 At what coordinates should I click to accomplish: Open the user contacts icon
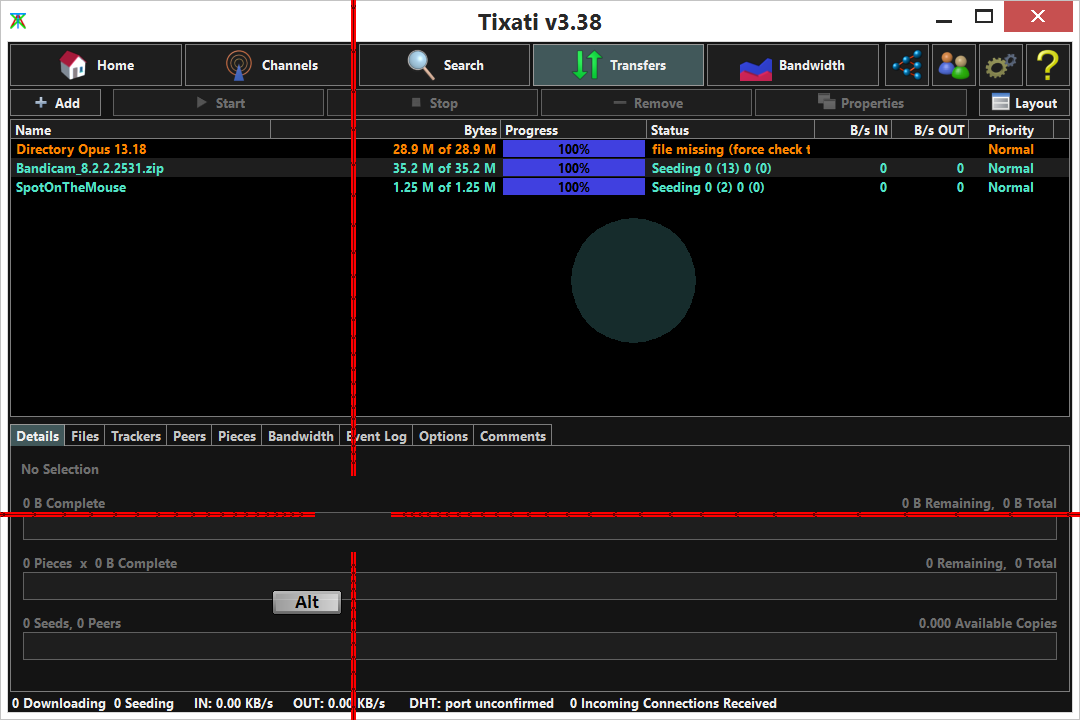click(953, 65)
